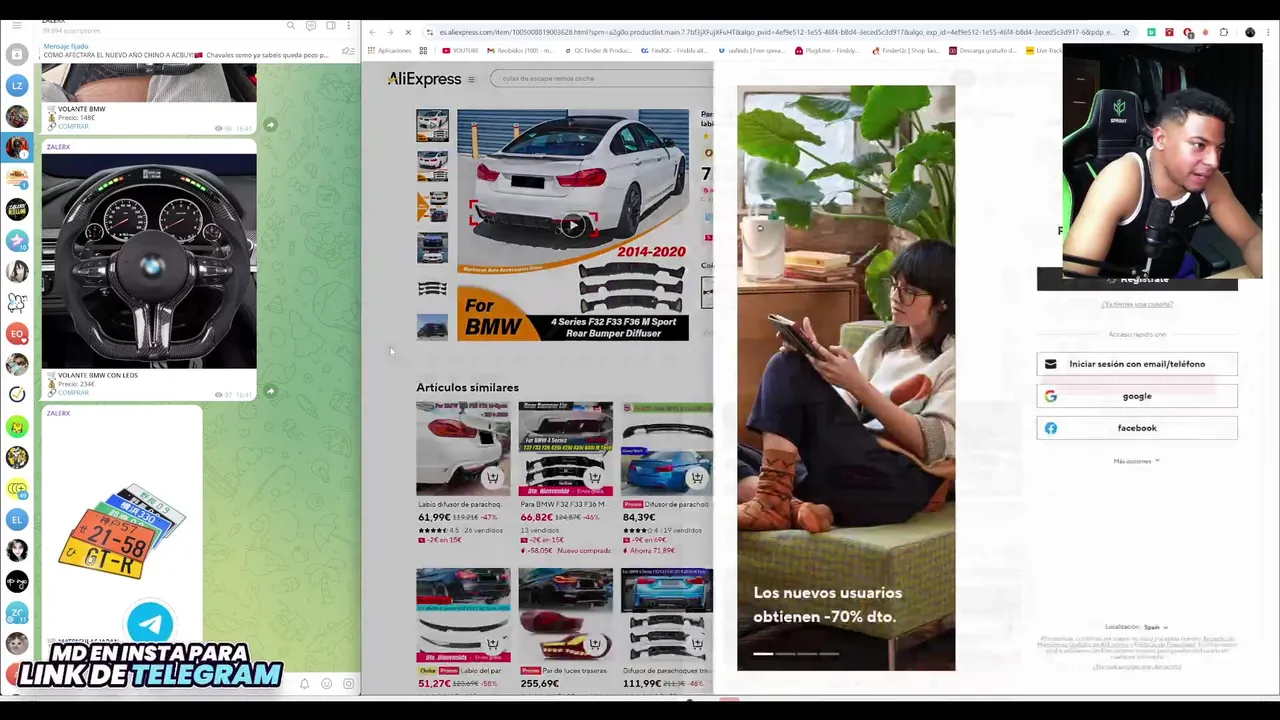
Task: Open channel discussion comments icon
Action: [311, 25]
